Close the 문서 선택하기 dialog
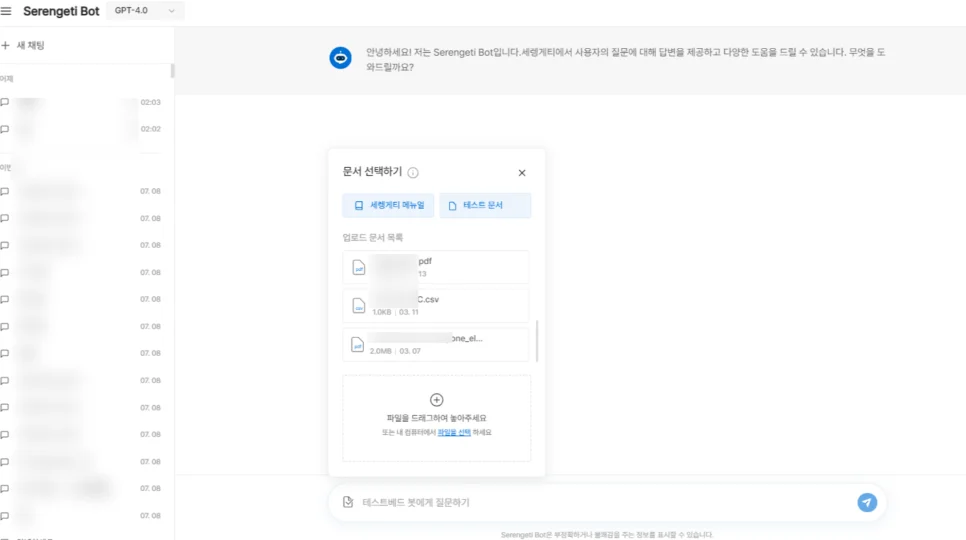Image resolution: width=966 pixels, height=540 pixels. coord(522,173)
